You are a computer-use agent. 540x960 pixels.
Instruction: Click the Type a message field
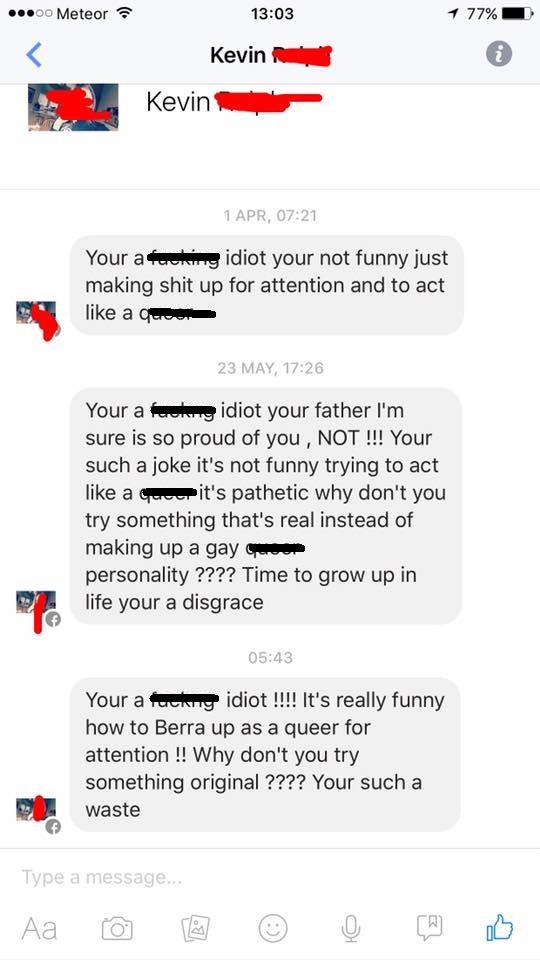269,877
